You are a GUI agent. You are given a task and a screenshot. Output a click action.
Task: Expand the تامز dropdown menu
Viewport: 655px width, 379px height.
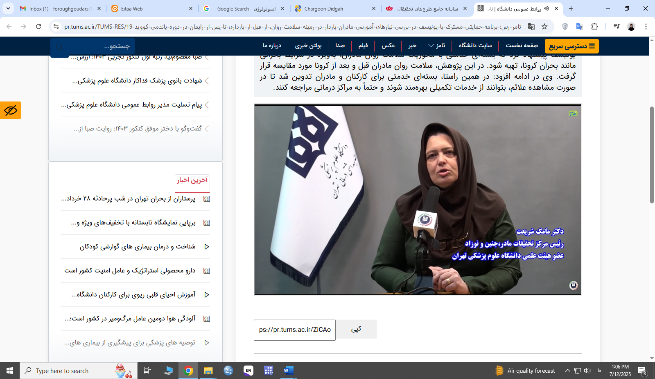(437, 46)
